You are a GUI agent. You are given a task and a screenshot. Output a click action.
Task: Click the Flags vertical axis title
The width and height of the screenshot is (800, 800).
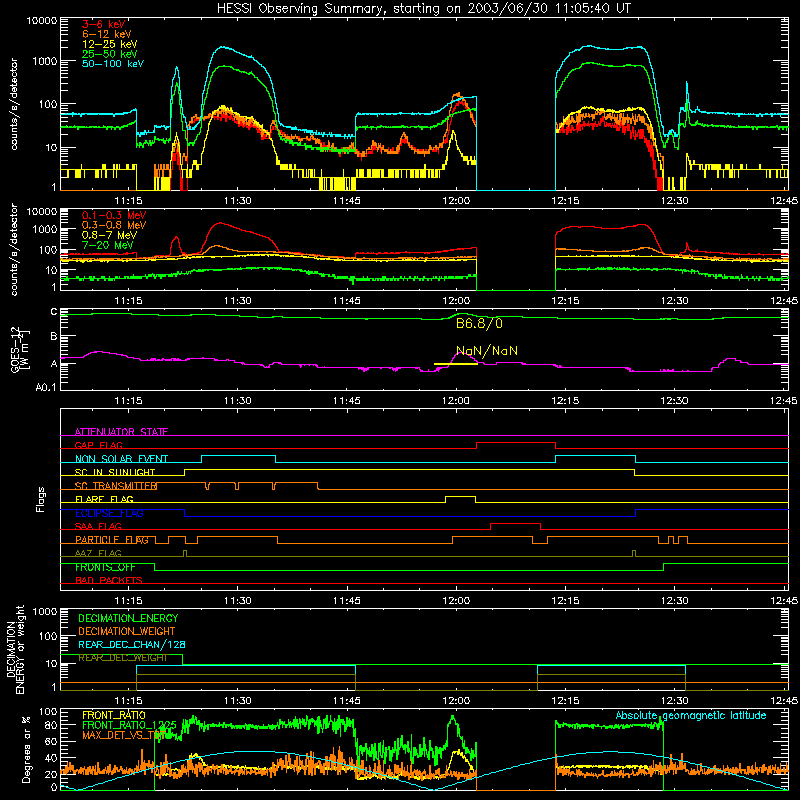(41, 499)
